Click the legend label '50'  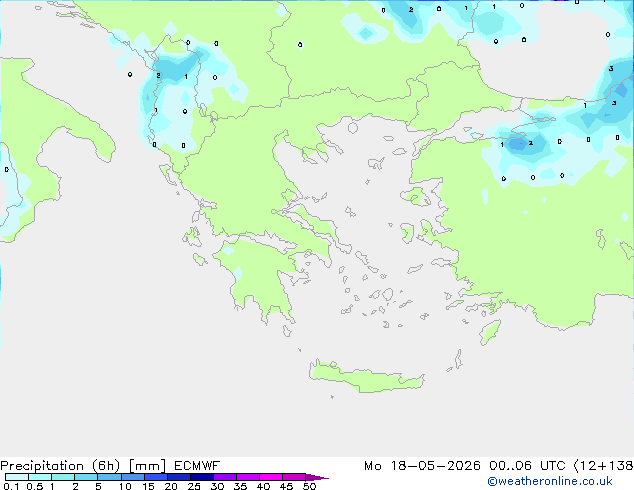[x=309, y=486]
